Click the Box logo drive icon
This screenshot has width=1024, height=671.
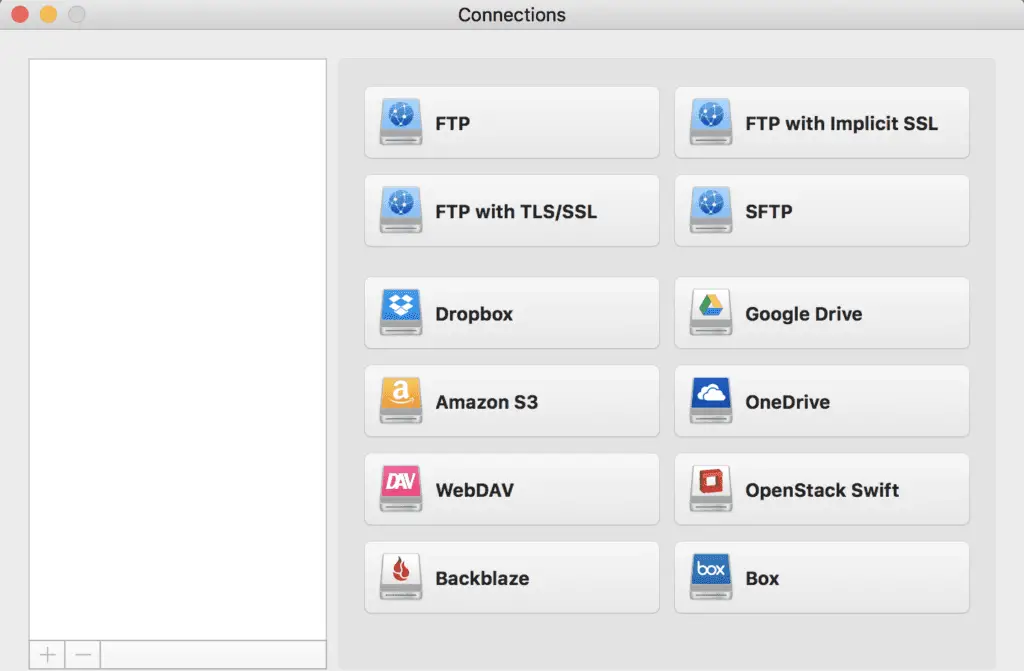tap(711, 577)
